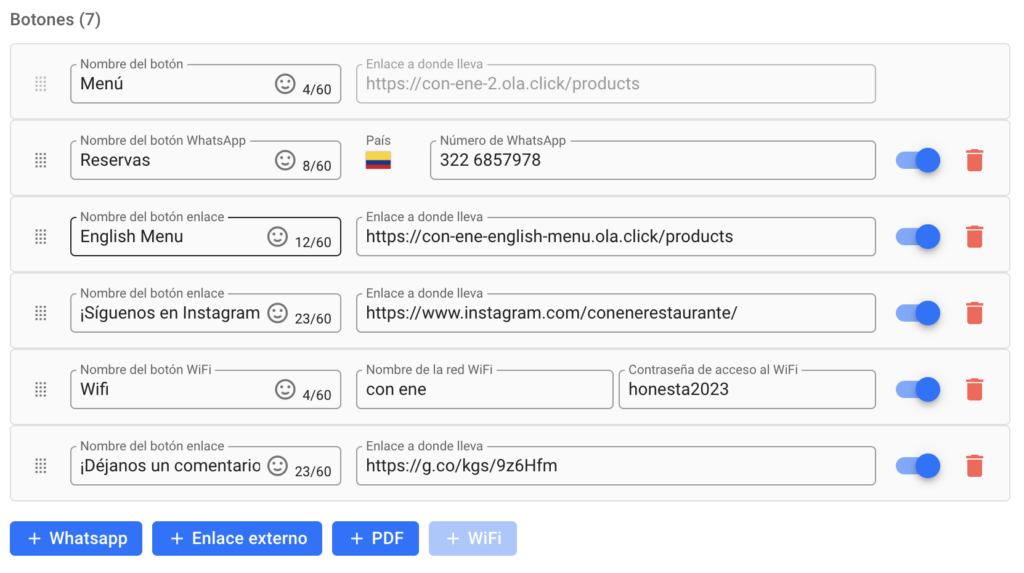Focus the Google review link URL field
The width and height of the screenshot is (1024, 573).
click(614, 466)
